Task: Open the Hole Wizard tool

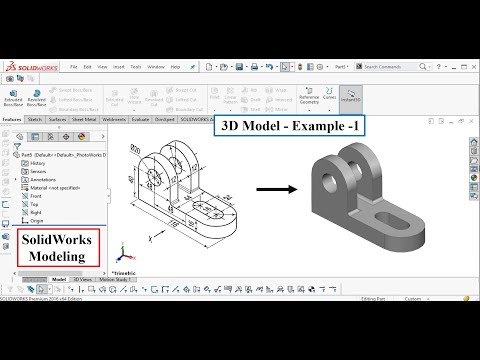Action: [134, 96]
